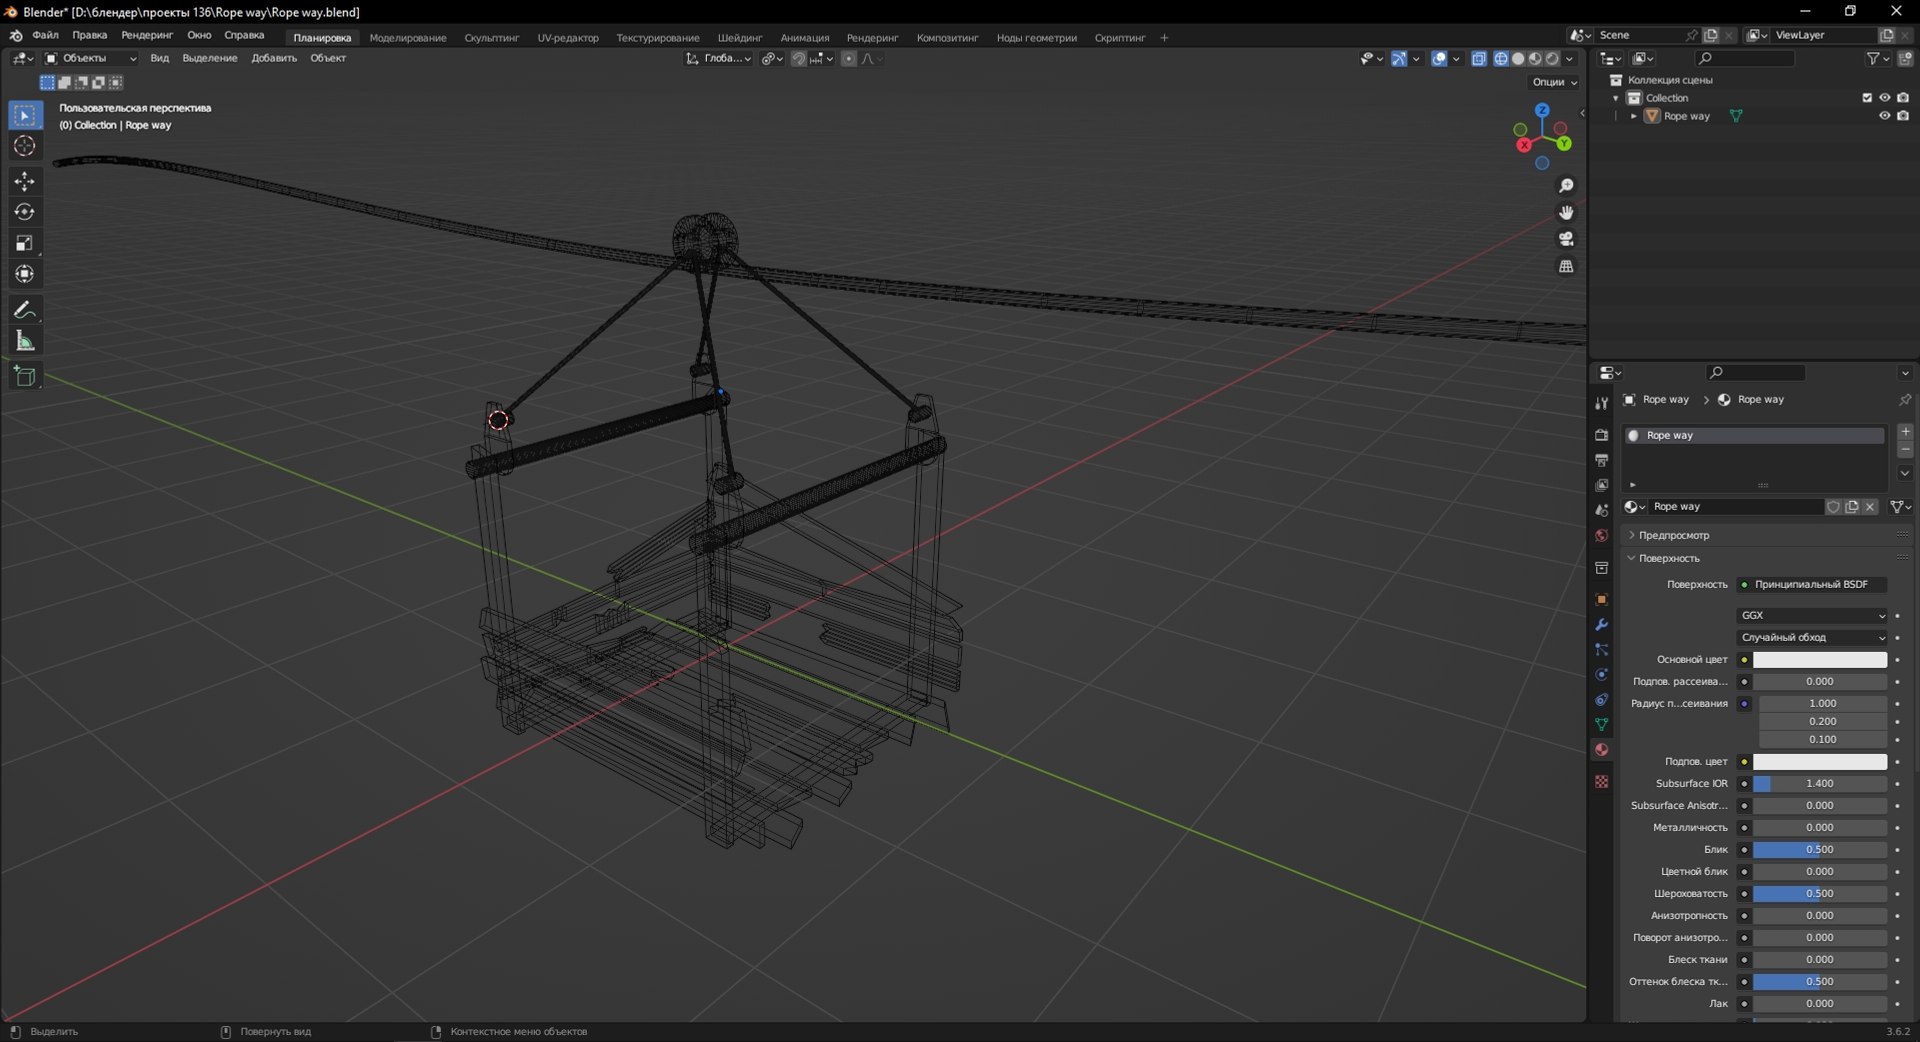Select the Measure tool
This screenshot has width=1920, height=1042.
pos(25,341)
